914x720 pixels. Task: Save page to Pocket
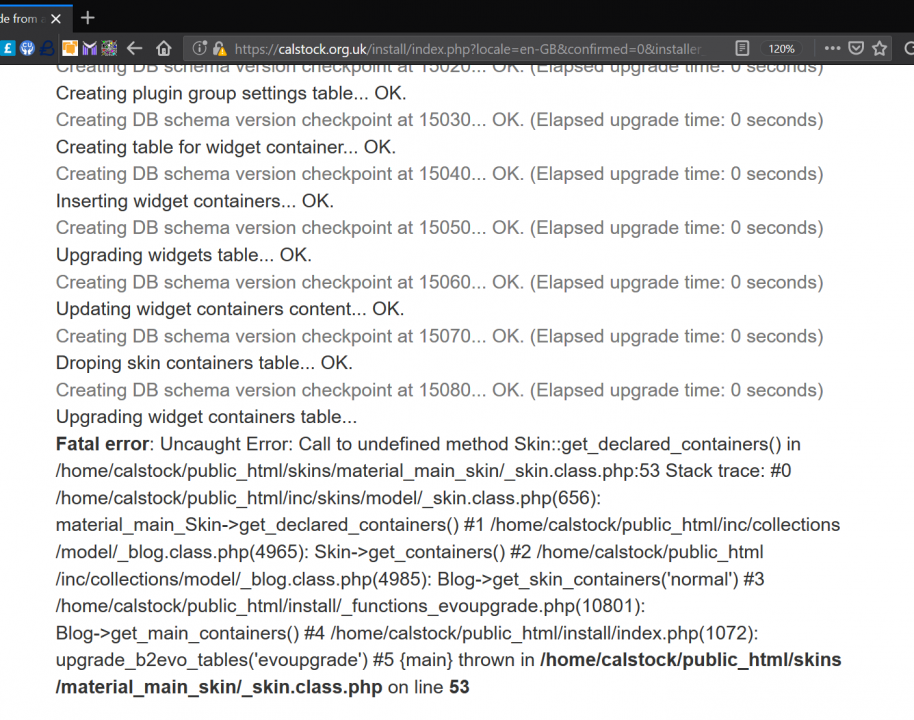(x=856, y=48)
